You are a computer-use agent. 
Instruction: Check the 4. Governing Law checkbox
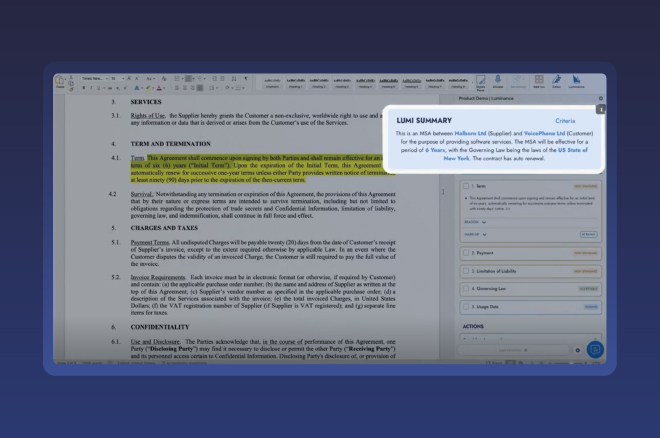coord(466,289)
